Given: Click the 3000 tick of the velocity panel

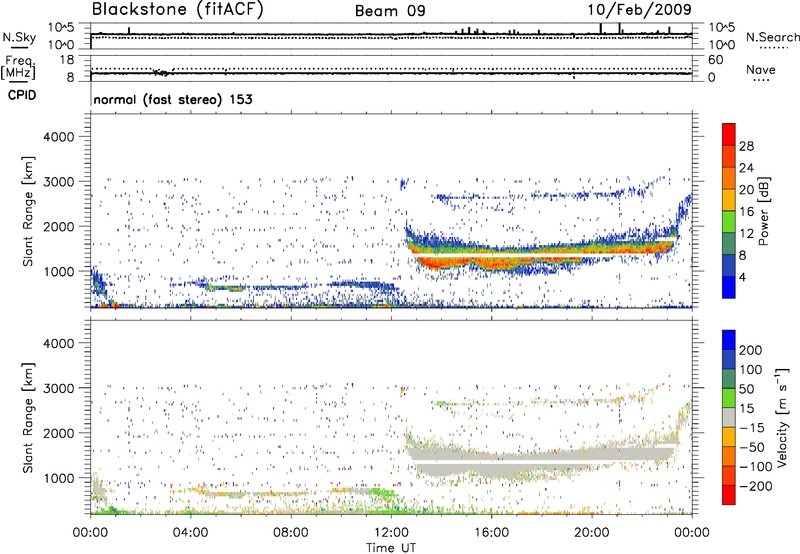Looking at the screenshot, I should (x=58, y=388).
